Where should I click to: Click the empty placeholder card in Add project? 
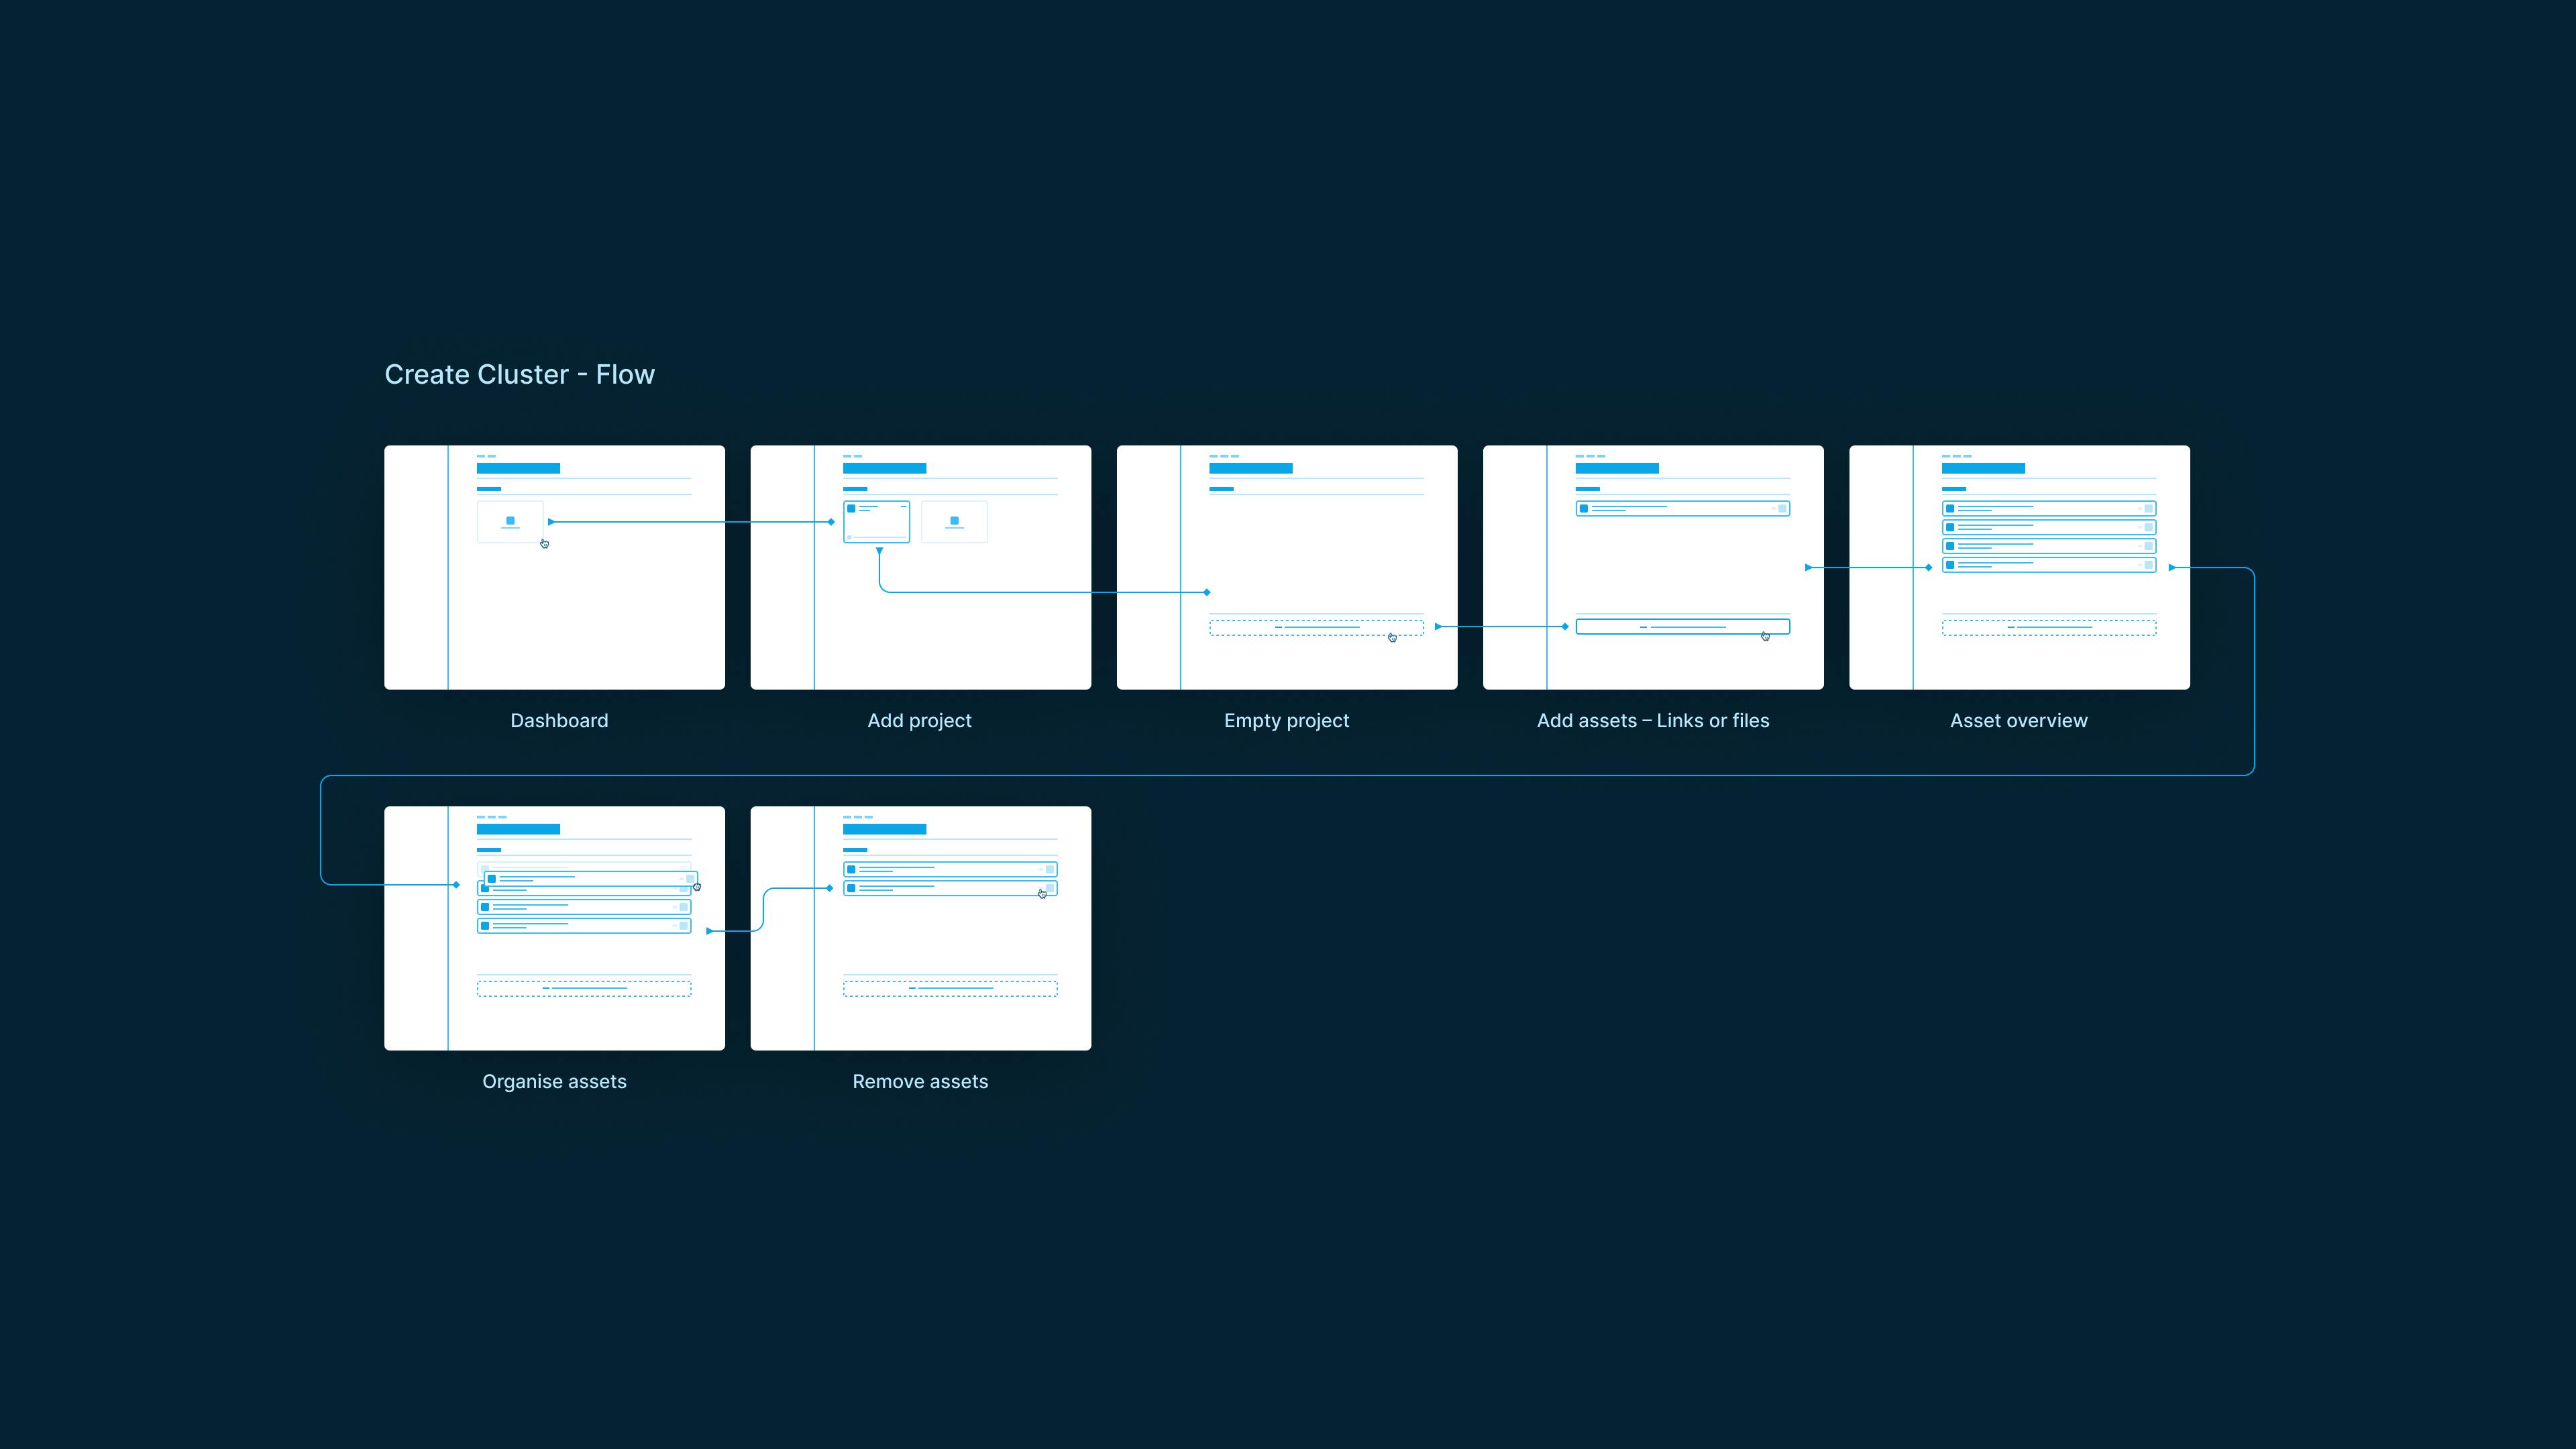954,522
